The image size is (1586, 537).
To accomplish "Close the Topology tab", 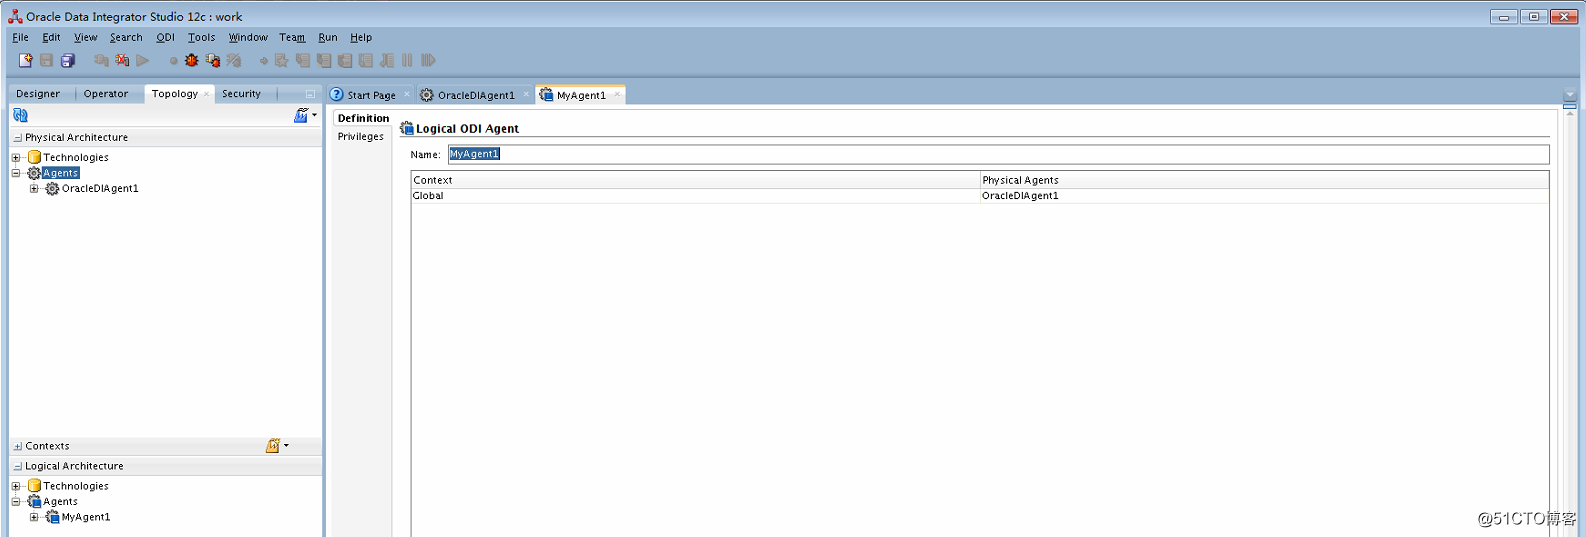I will [207, 94].
